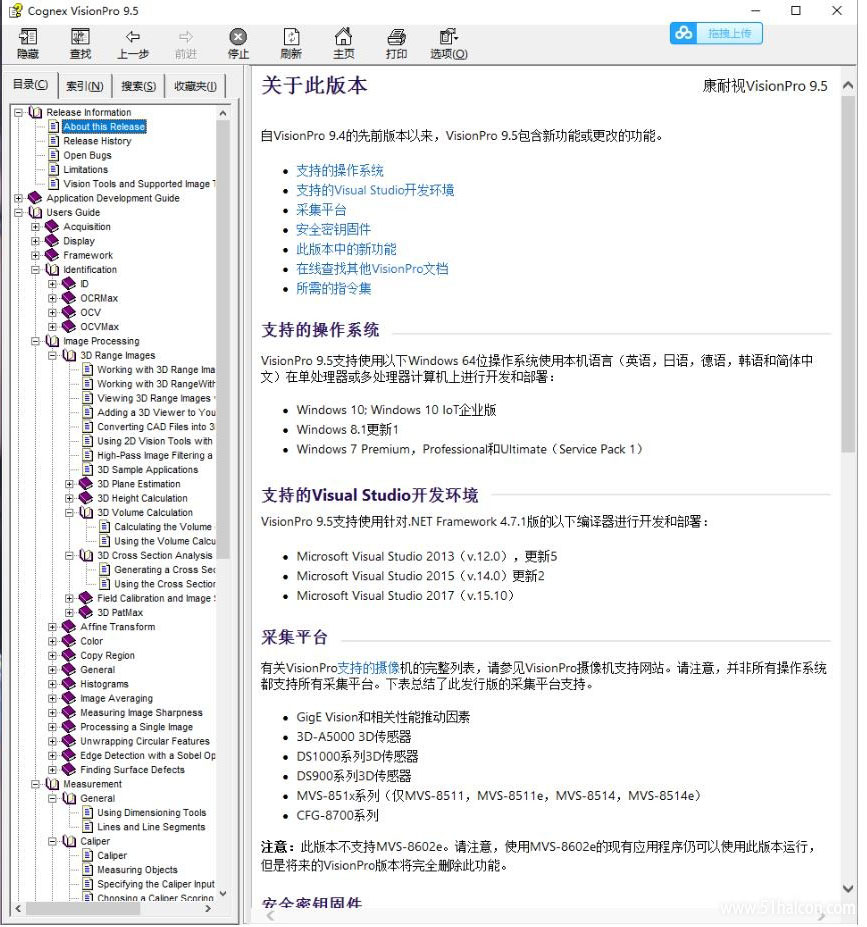
Task: Open the 所需的指令集 link
Action: [333, 289]
